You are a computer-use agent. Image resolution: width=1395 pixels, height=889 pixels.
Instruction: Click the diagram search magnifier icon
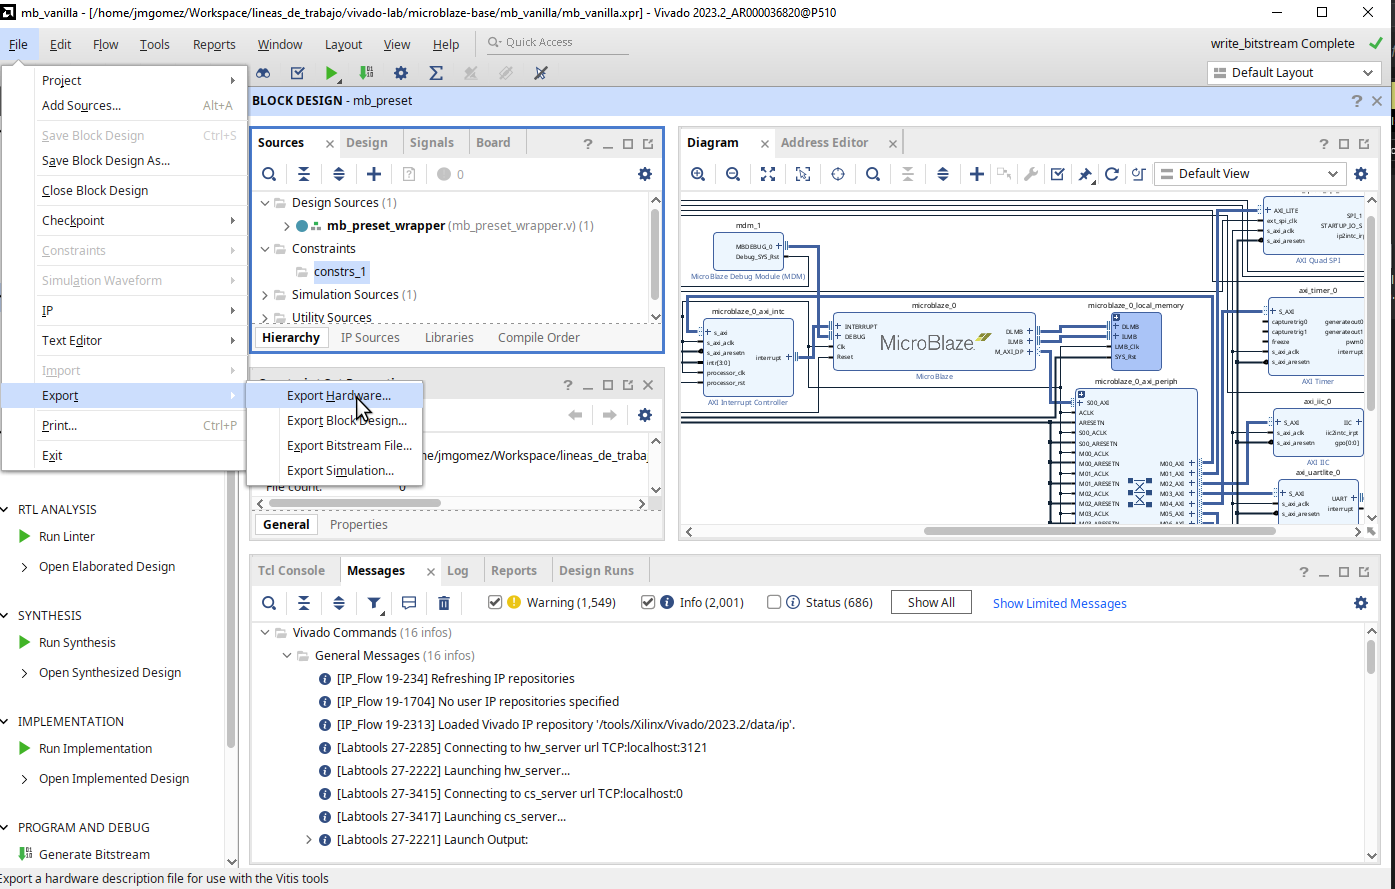pos(873,174)
